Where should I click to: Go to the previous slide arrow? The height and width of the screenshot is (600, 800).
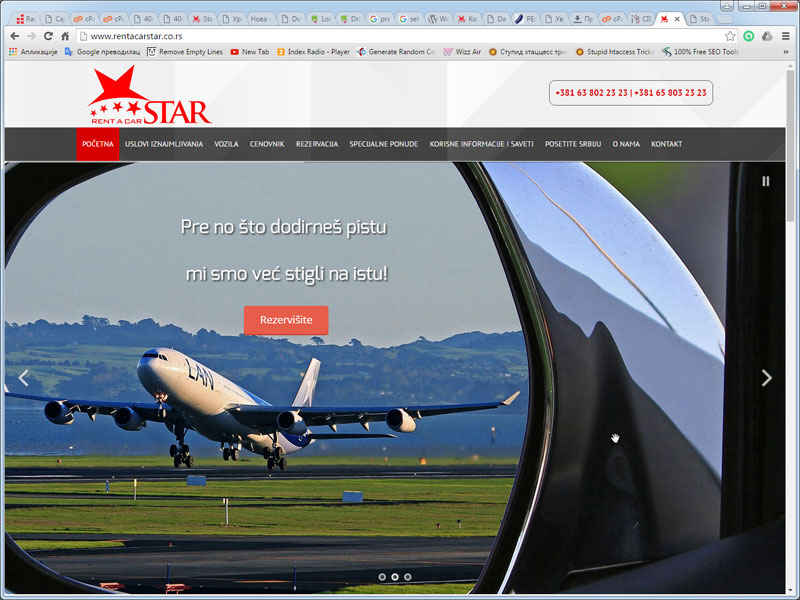click(x=24, y=378)
